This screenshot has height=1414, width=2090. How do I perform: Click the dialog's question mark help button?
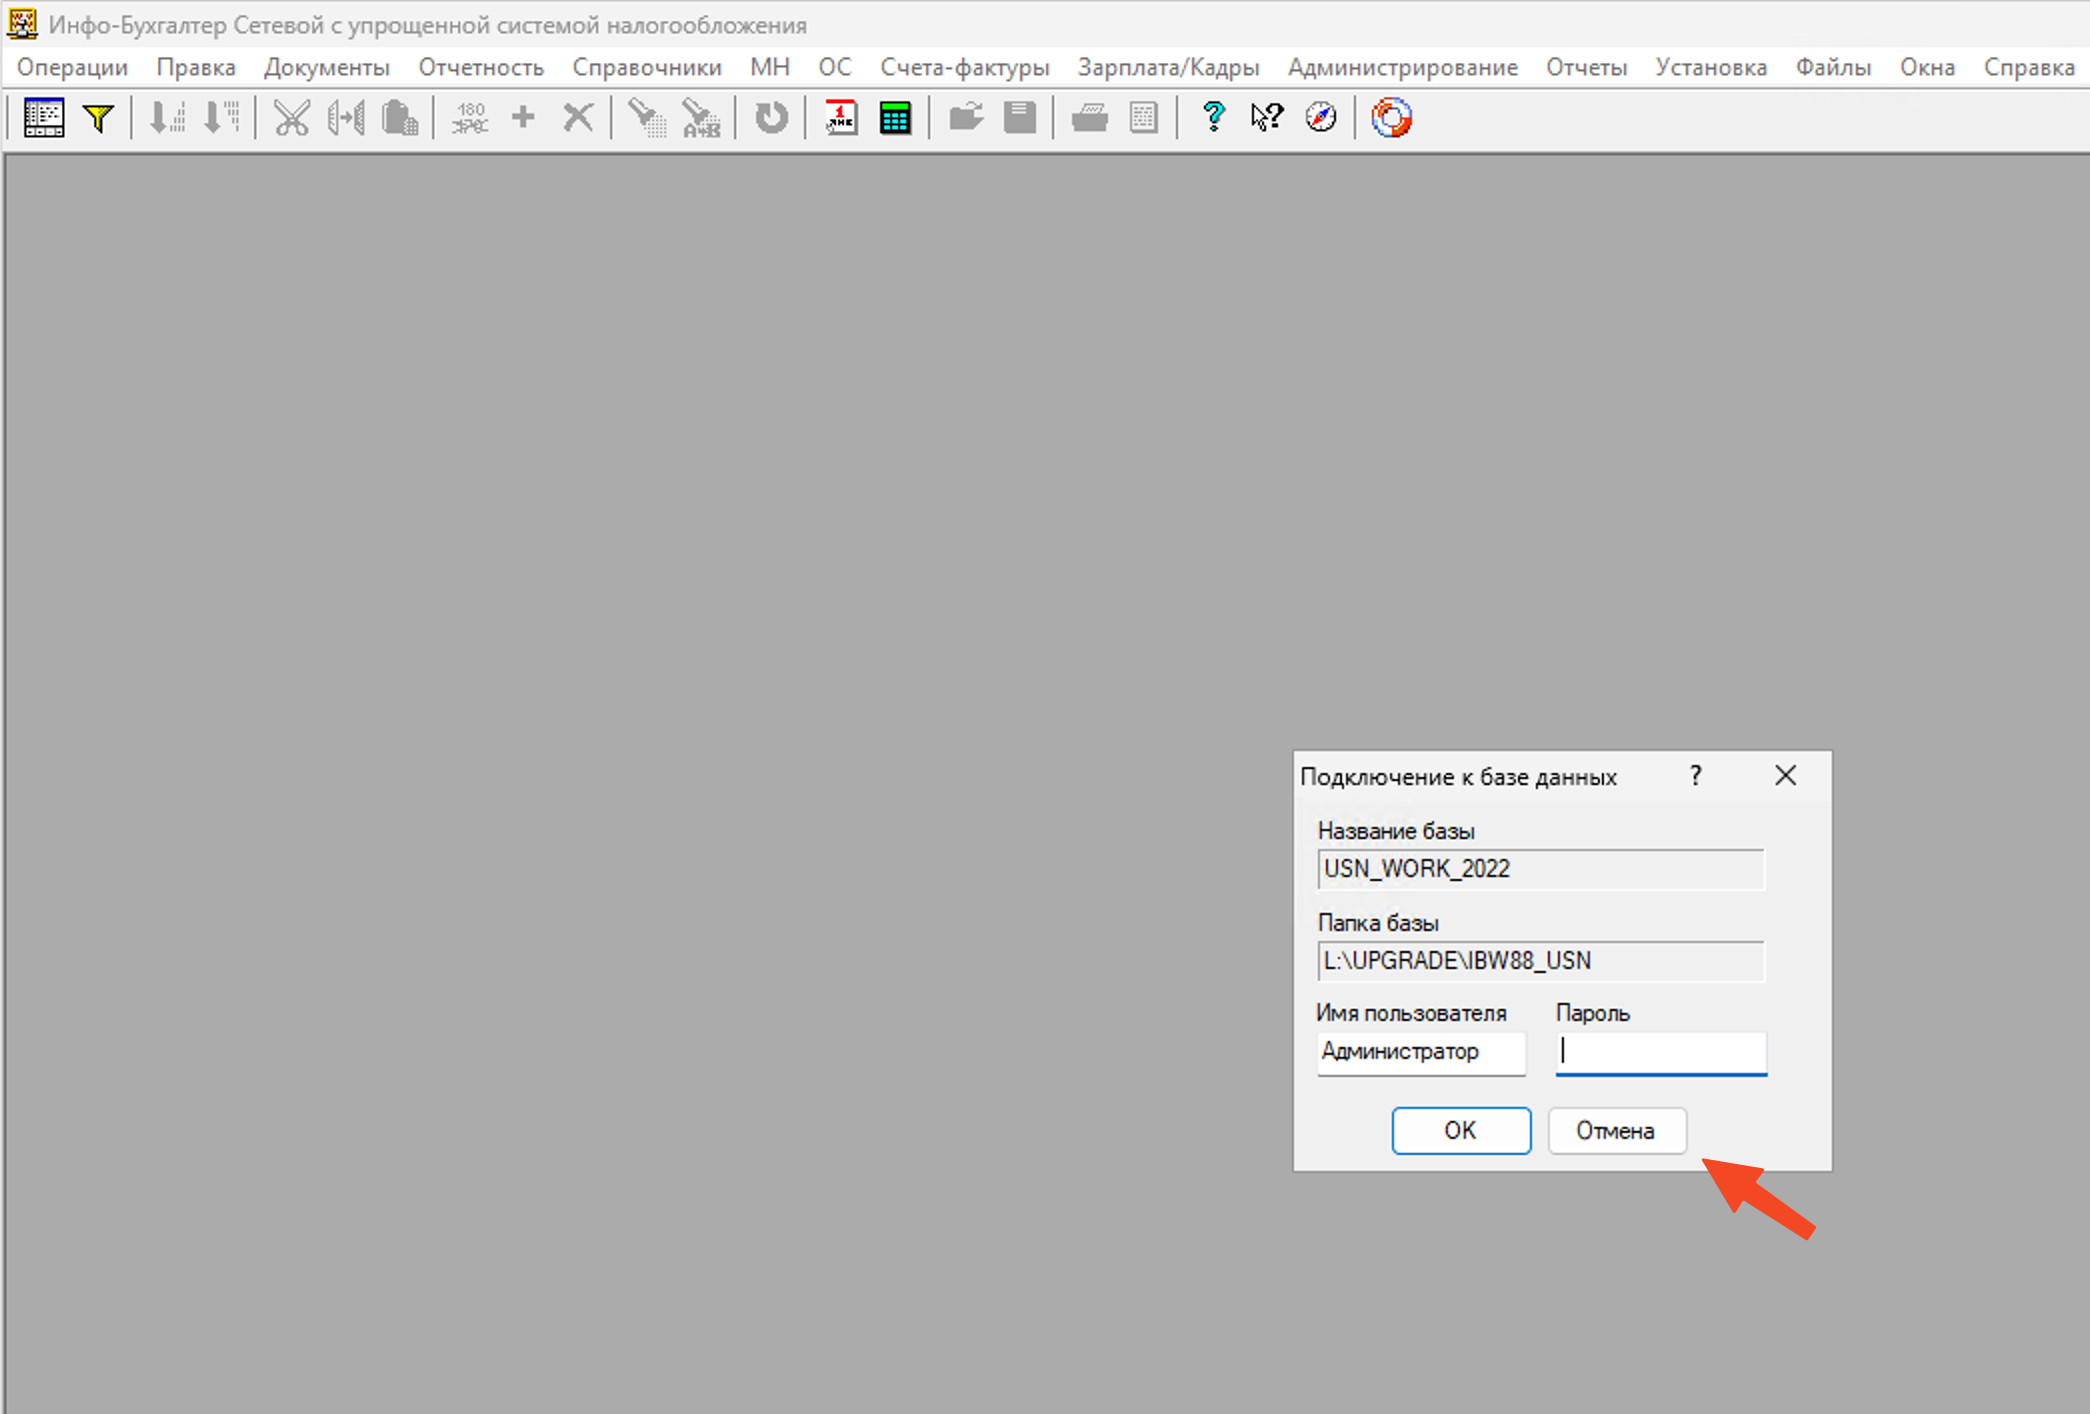pyautogui.click(x=1695, y=776)
